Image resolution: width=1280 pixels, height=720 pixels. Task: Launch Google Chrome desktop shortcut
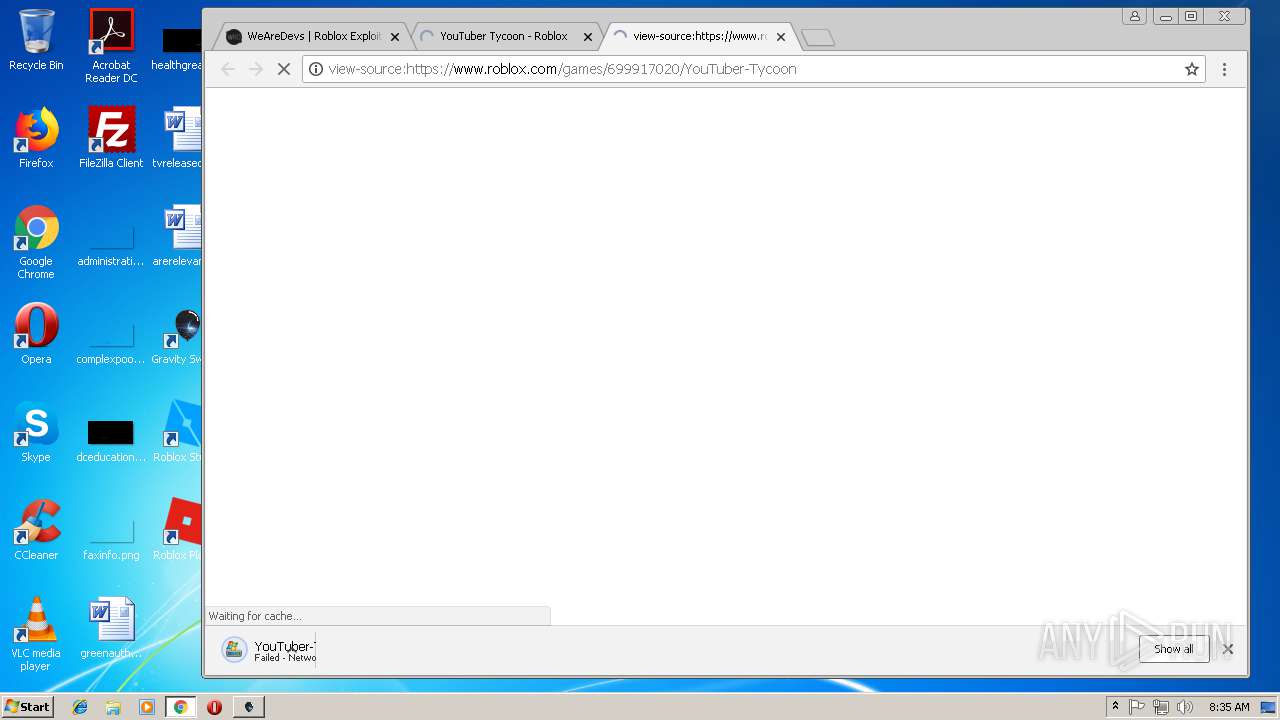tap(36, 242)
